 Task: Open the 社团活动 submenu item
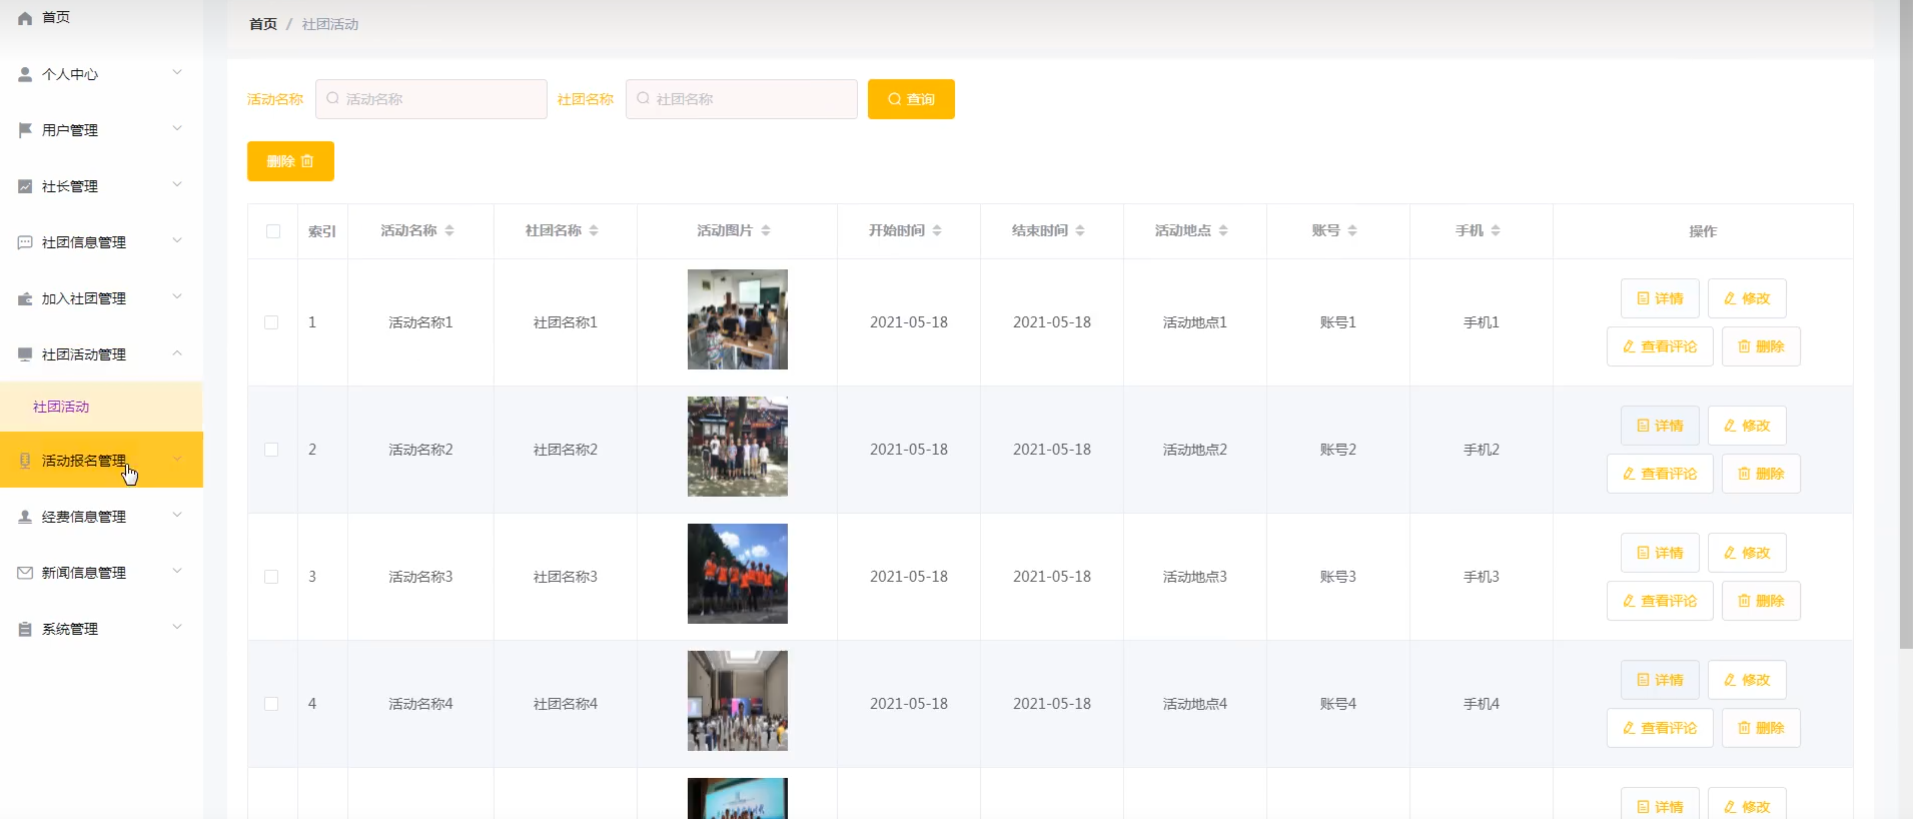pos(101,406)
